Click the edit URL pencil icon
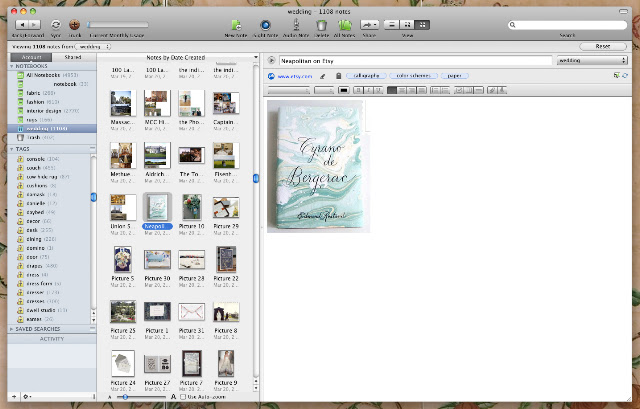 coord(322,76)
